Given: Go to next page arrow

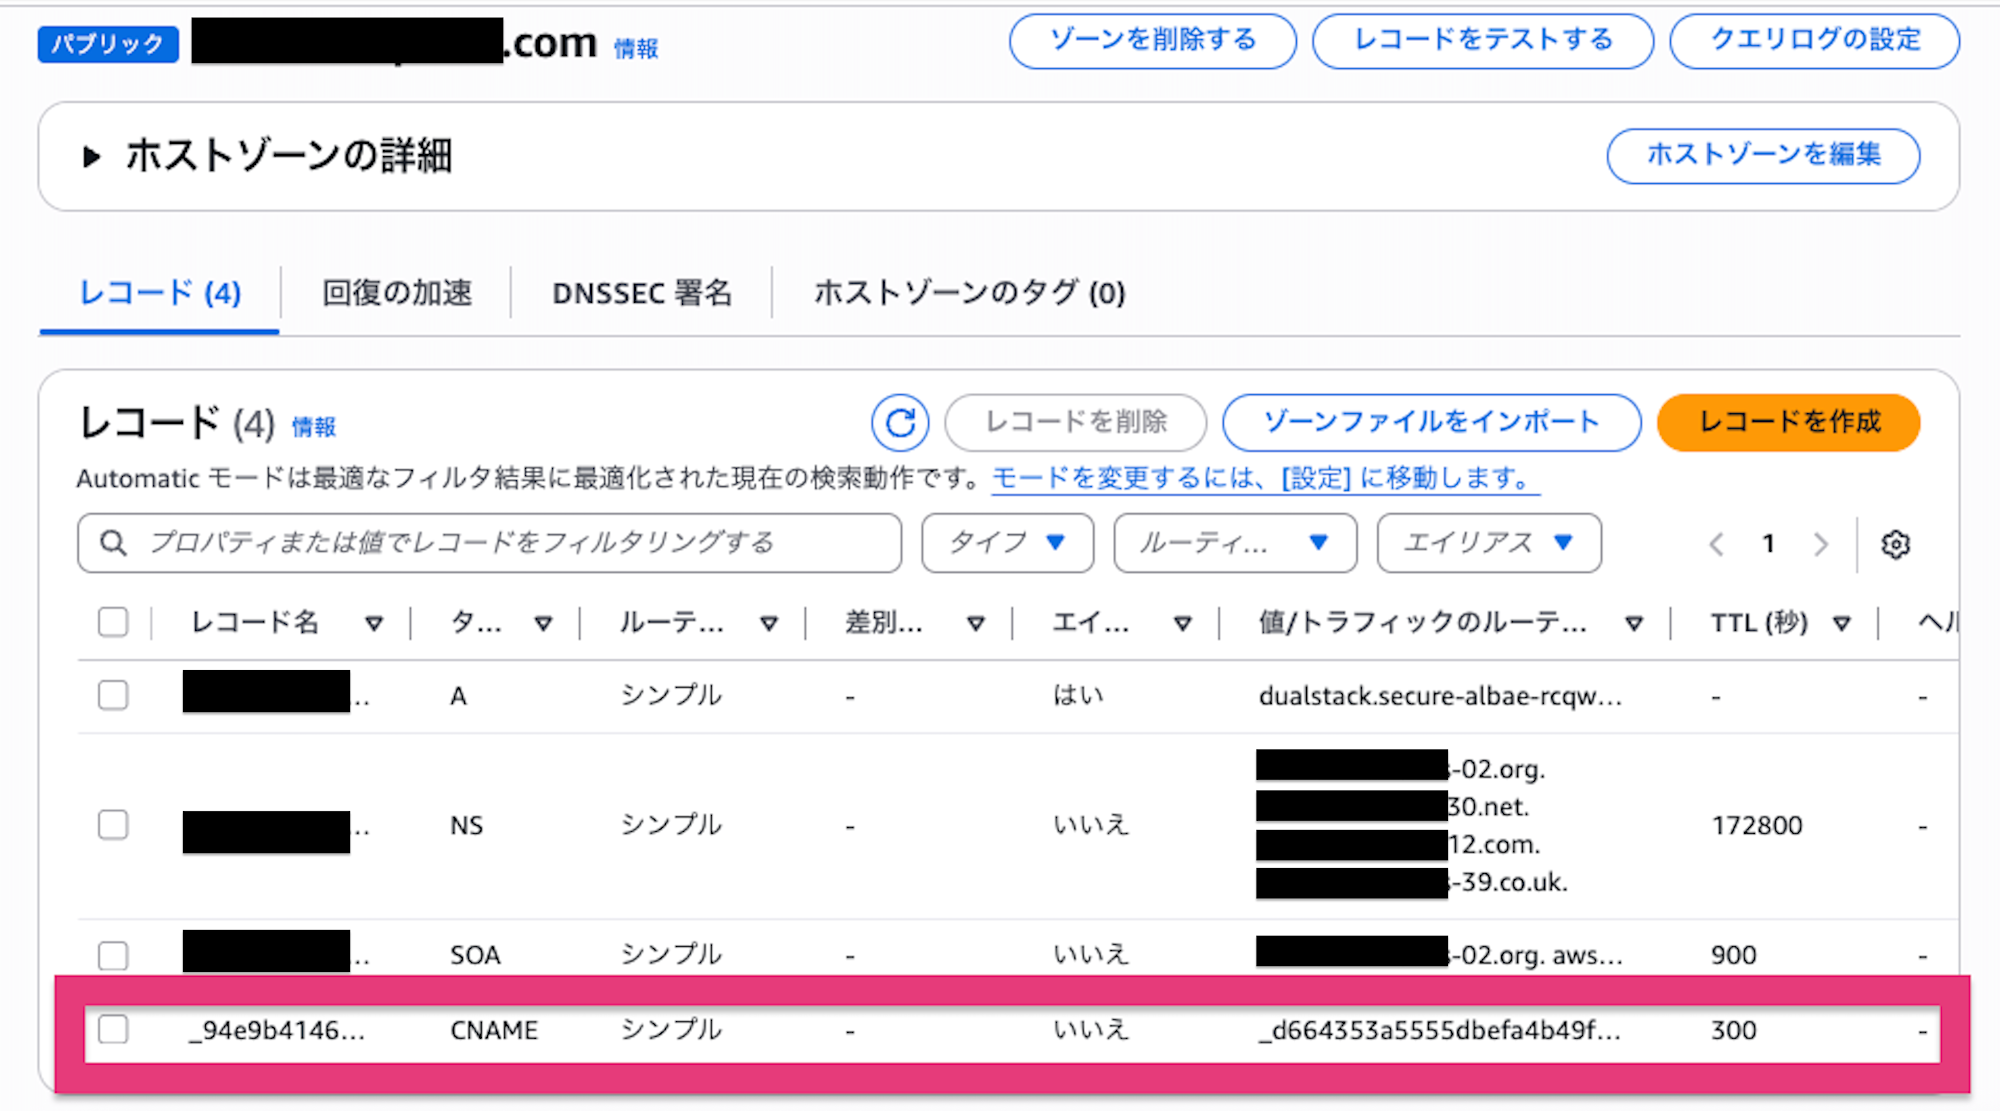Looking at the screenshot, I should tap(1820, 544).
